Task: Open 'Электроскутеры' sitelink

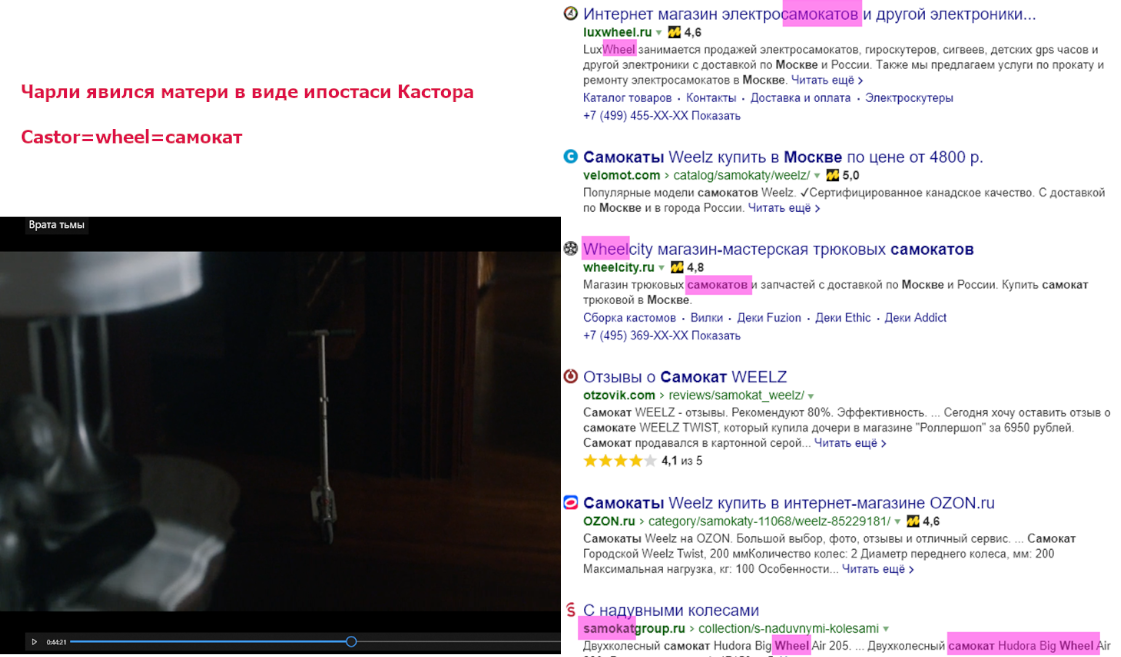Action: (909, 98)
